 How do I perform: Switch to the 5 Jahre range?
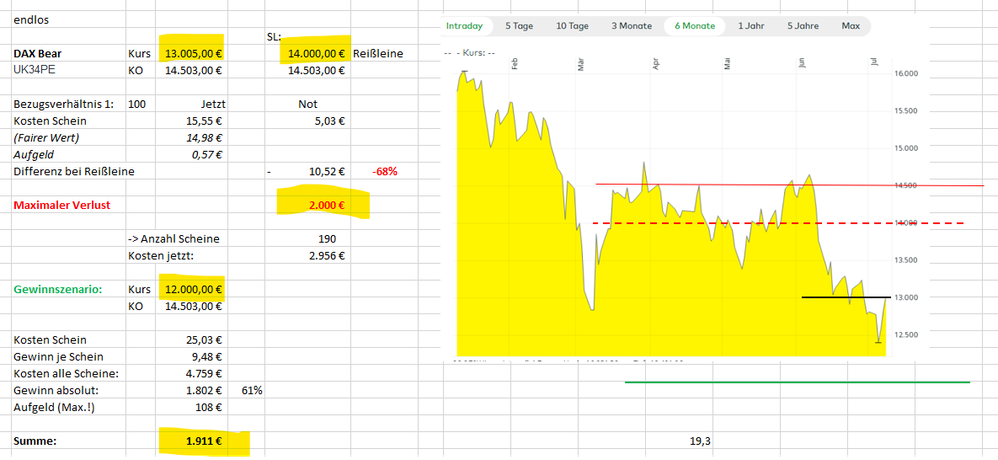click(x=804, y=26)
